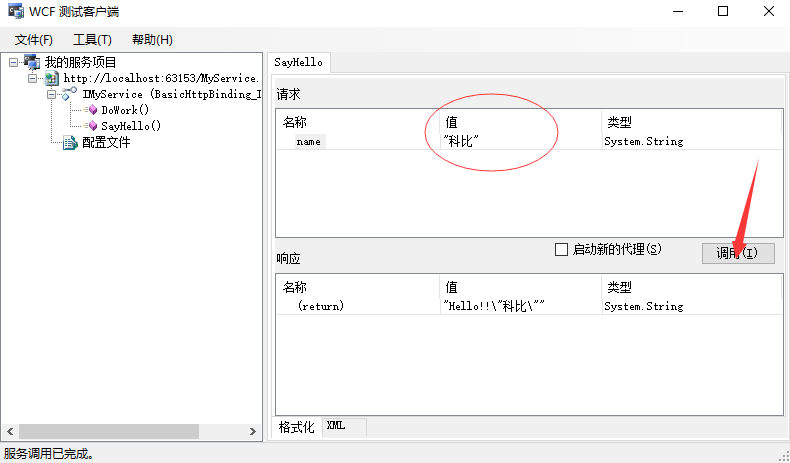The image size is (790, 463).
Task: Select DoWork() in the service tree
Action: tap(125, 110)
